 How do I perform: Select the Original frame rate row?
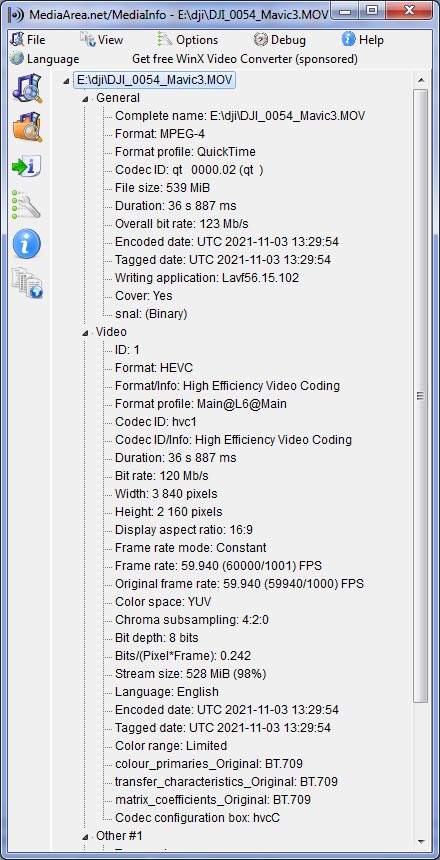(x=239, y=584)
